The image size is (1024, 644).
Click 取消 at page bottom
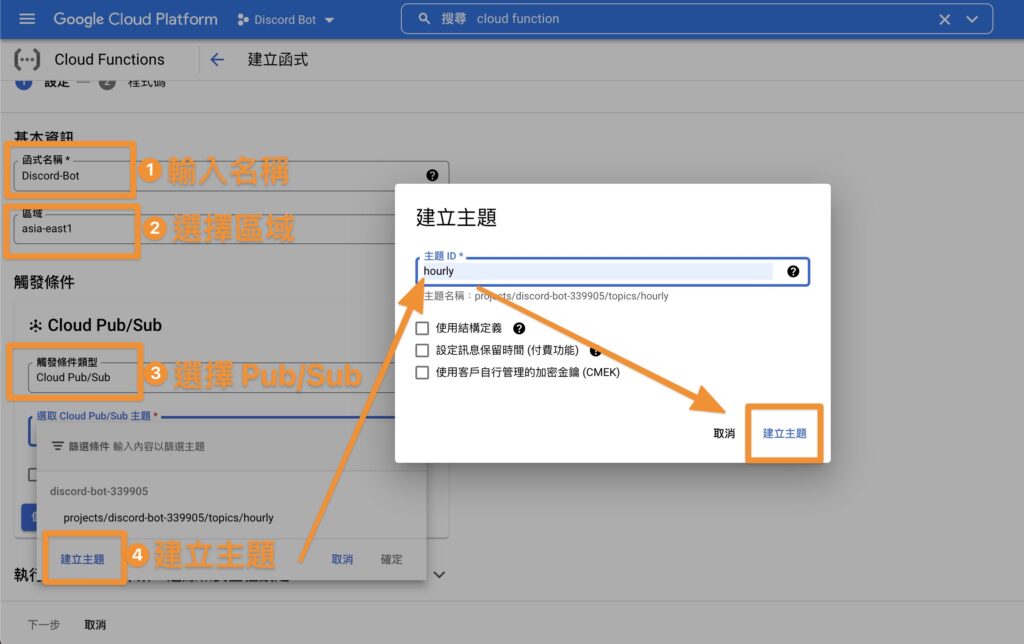[x=95, y=624]
